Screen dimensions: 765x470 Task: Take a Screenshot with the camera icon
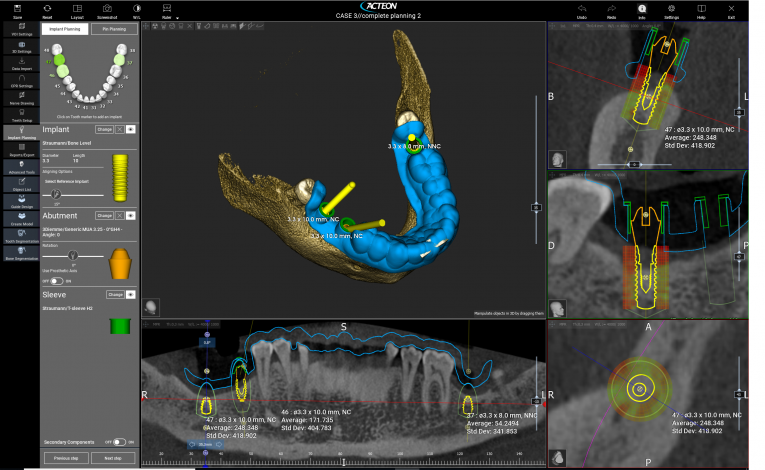(x=106, y=10)
